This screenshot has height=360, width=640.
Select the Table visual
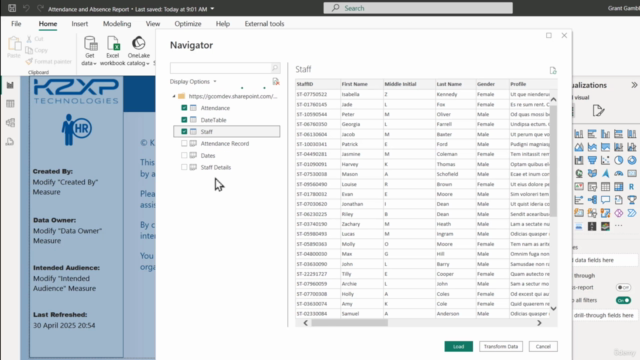click(605, 187)
